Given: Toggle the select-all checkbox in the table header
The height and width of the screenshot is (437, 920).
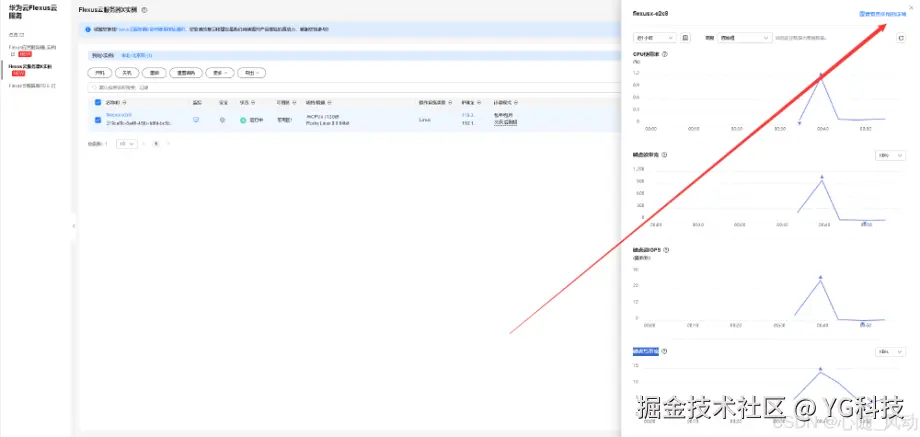Looking at the screenshot, I should pos(98,103).
